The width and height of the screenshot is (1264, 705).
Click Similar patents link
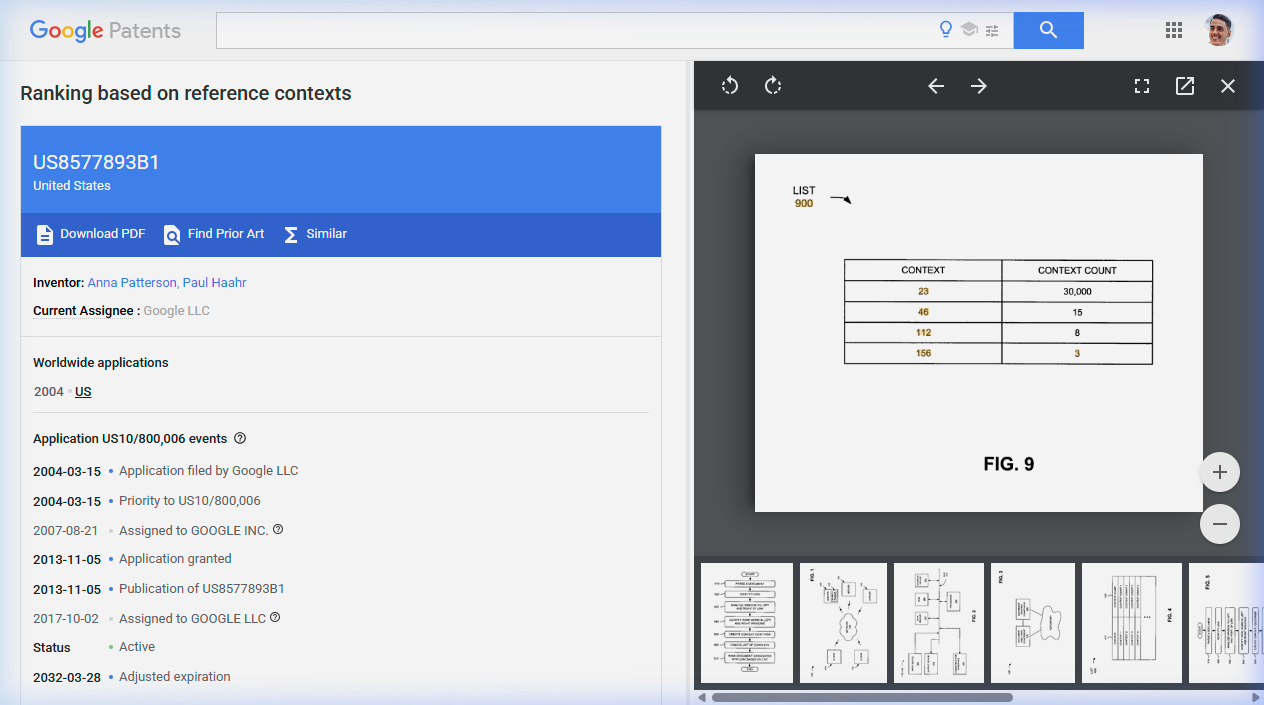(x=315, y=234)
